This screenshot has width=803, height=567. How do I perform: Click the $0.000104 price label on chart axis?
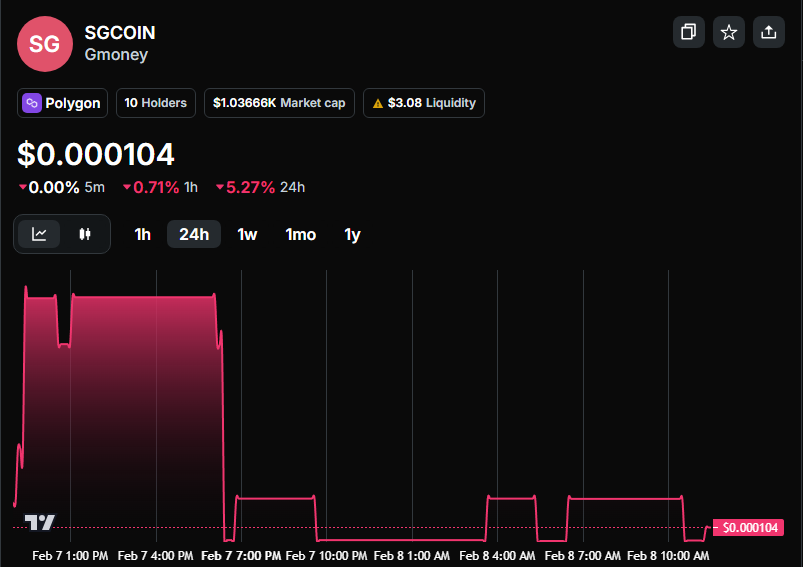coord(748,528)
